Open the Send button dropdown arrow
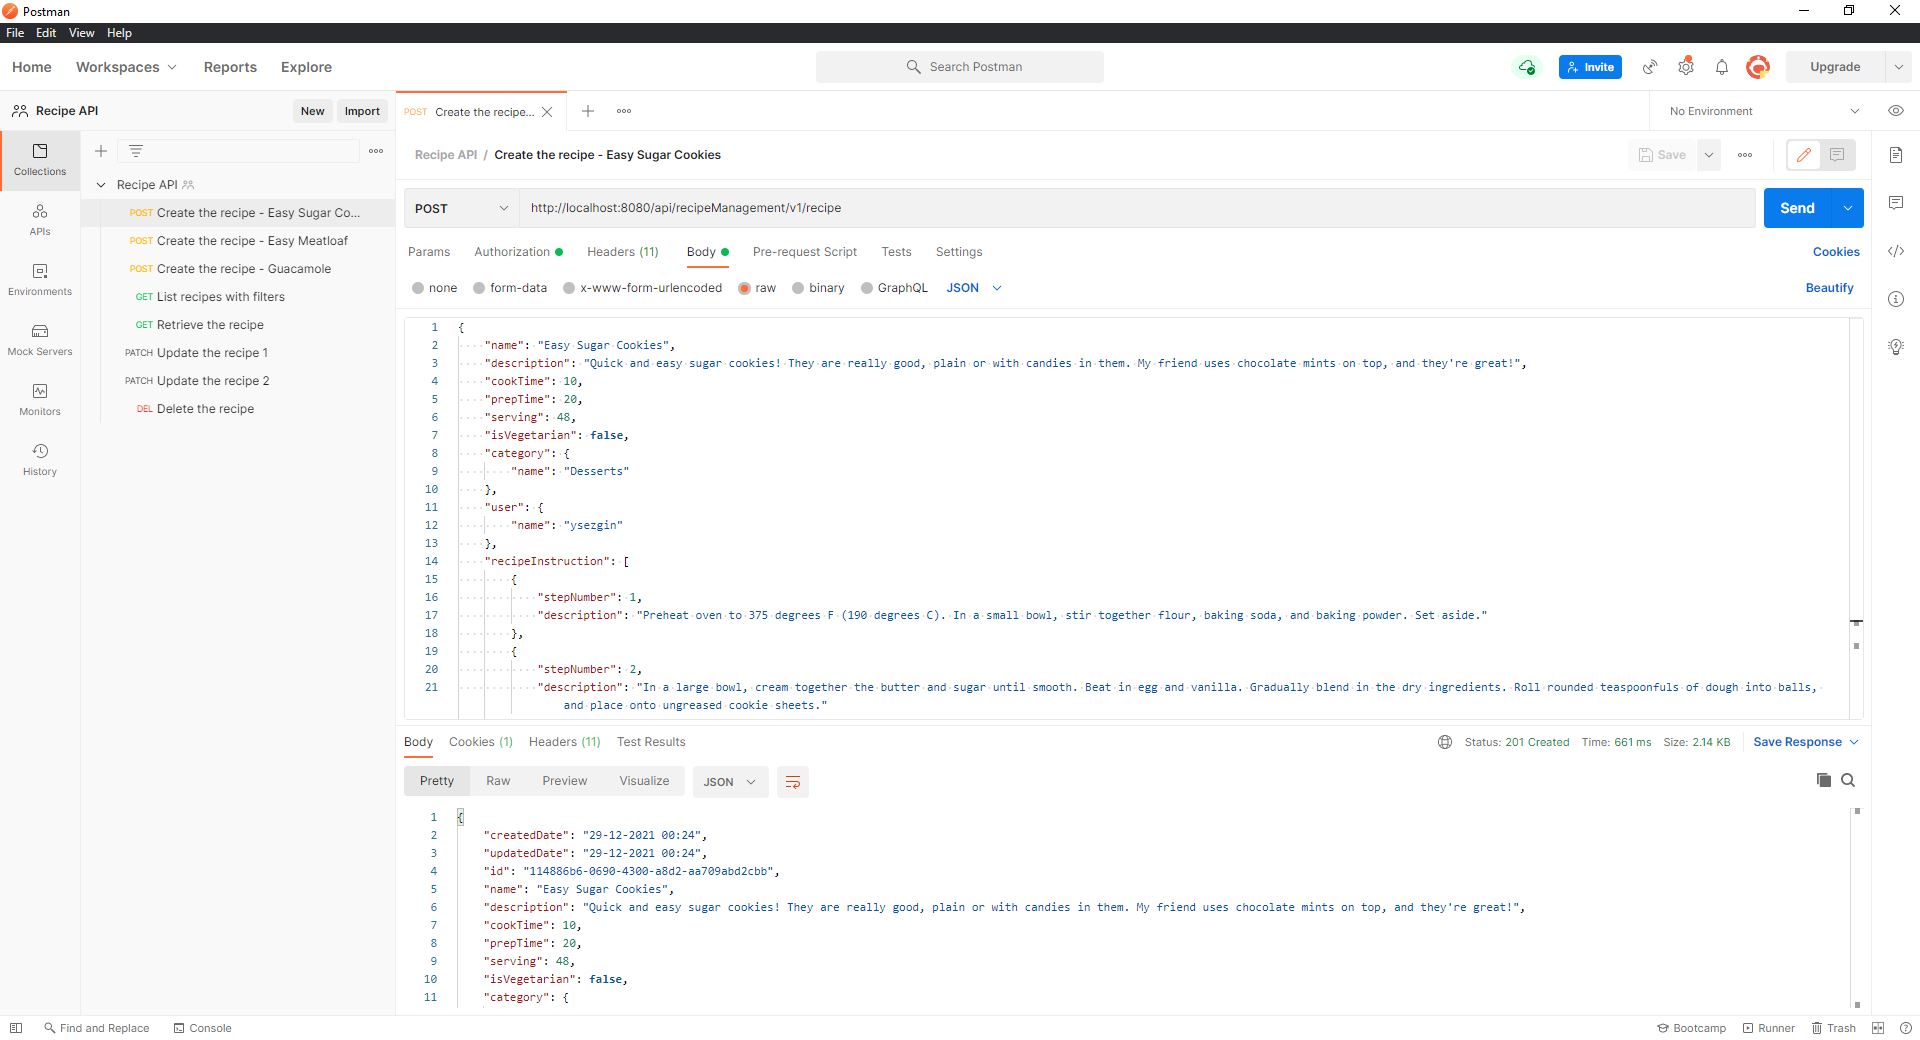This screenshot has height=1040, width=1920. pos(1848,208)
